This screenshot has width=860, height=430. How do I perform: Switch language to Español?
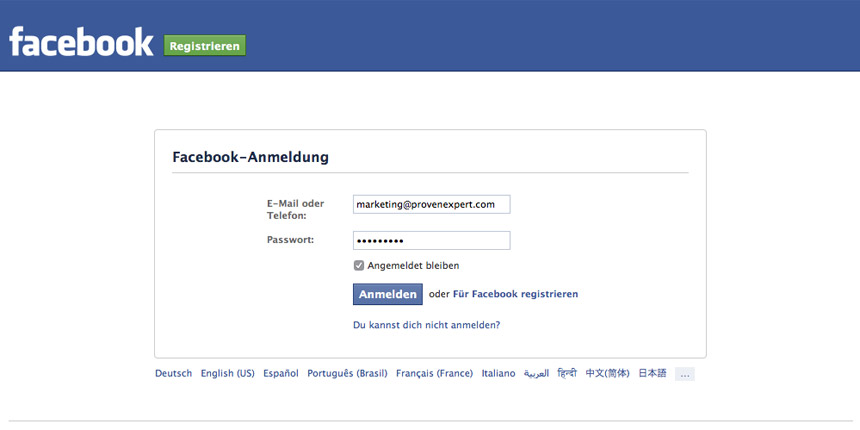[281, 374]
